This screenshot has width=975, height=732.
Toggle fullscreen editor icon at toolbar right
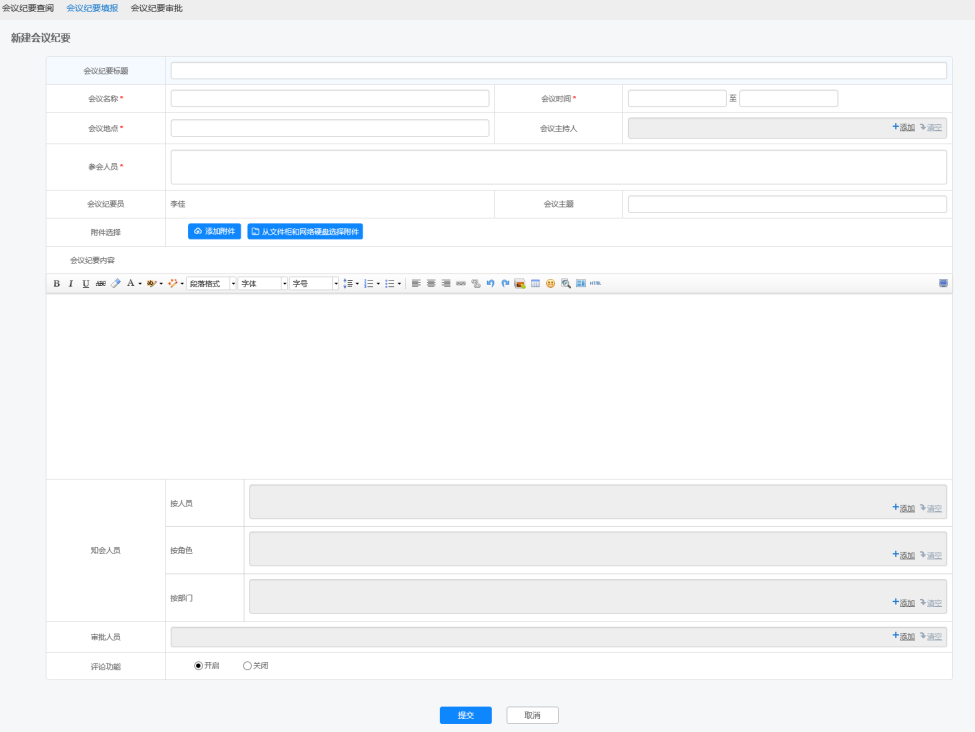[943, 284]
